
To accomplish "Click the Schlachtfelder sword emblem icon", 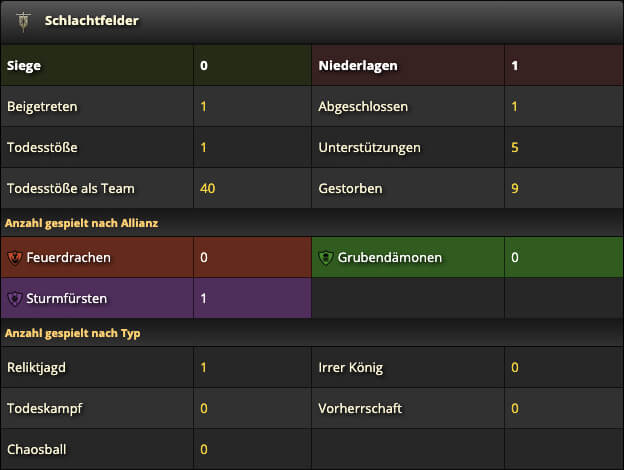I will pos(23,21).
